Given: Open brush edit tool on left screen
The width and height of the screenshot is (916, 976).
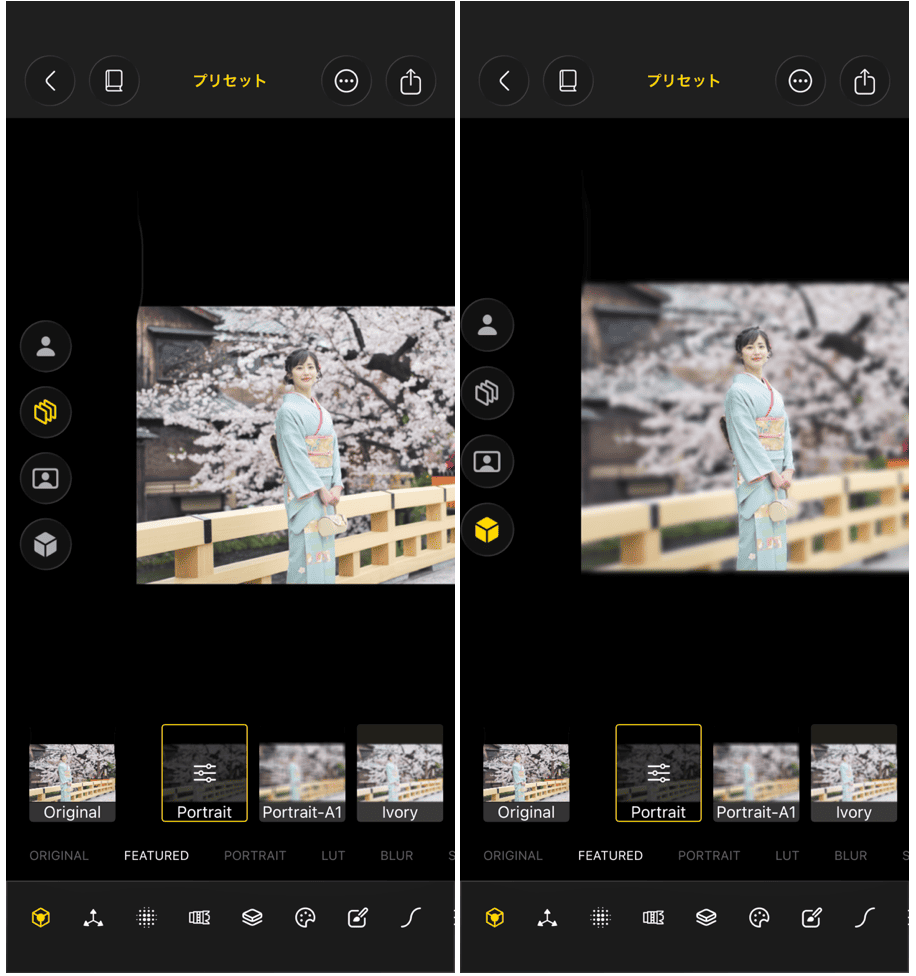Looking at the screenshot, I should [x=358, y=917].
